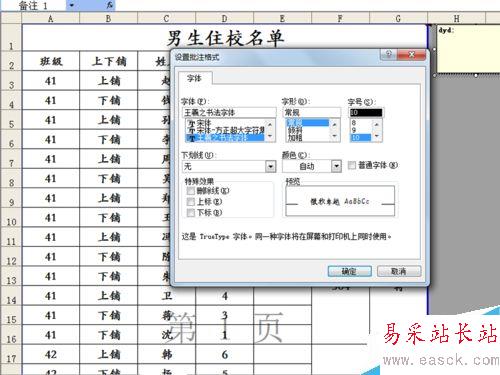The width and height of the screenshot is (500, 375).
Task: Click the dialog help question-mark button
Action: [x=388, y=54]
